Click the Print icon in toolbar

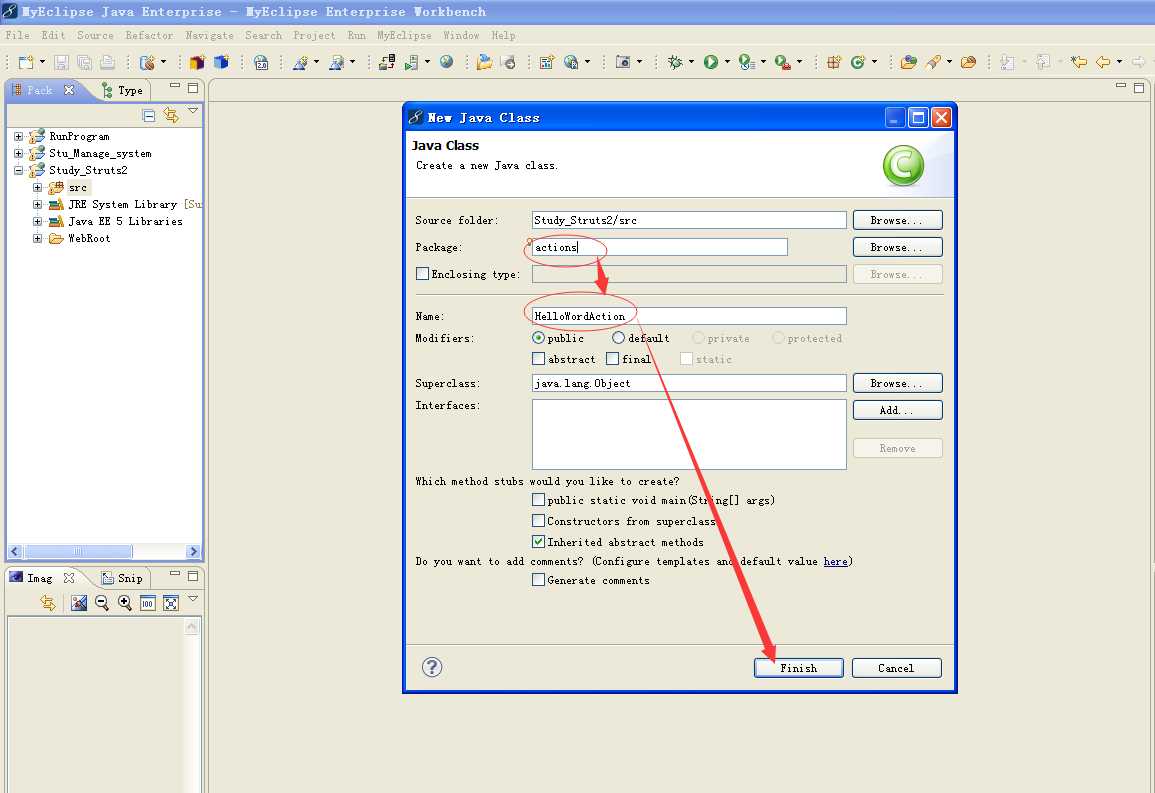tap(108, 63)
